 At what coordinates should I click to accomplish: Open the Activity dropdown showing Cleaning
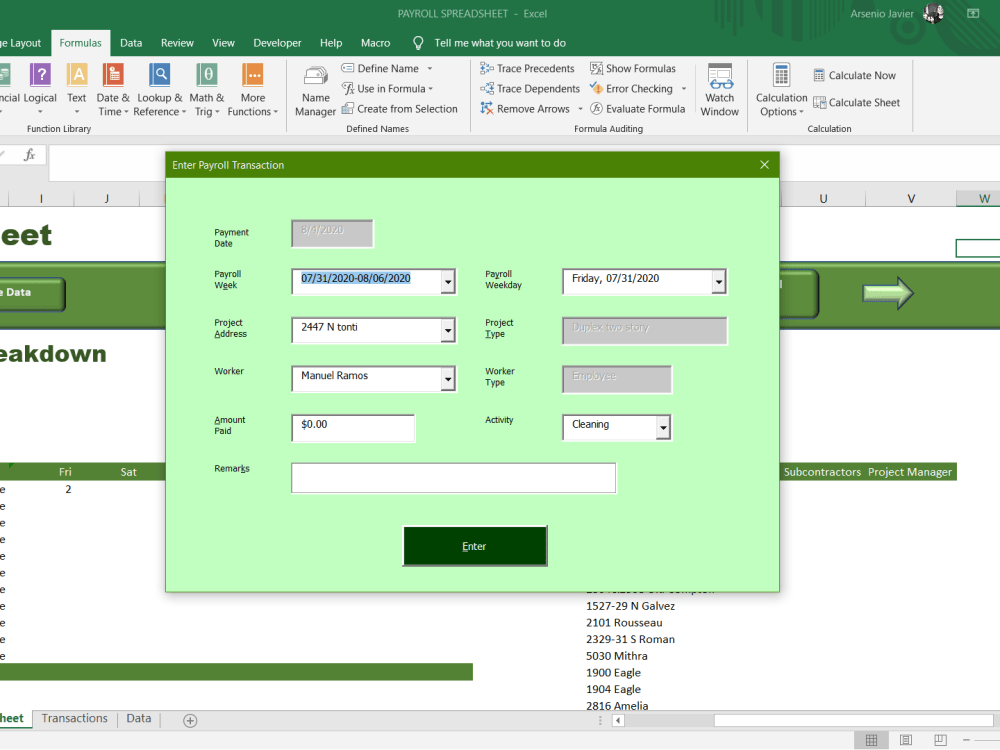coord(662,427)
